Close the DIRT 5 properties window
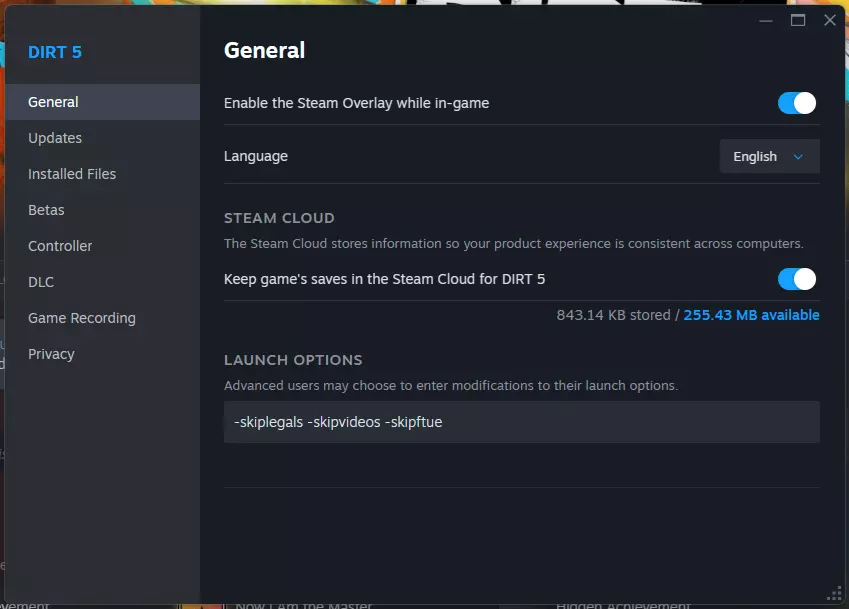849x609 pixels. [x=829, y=20]
